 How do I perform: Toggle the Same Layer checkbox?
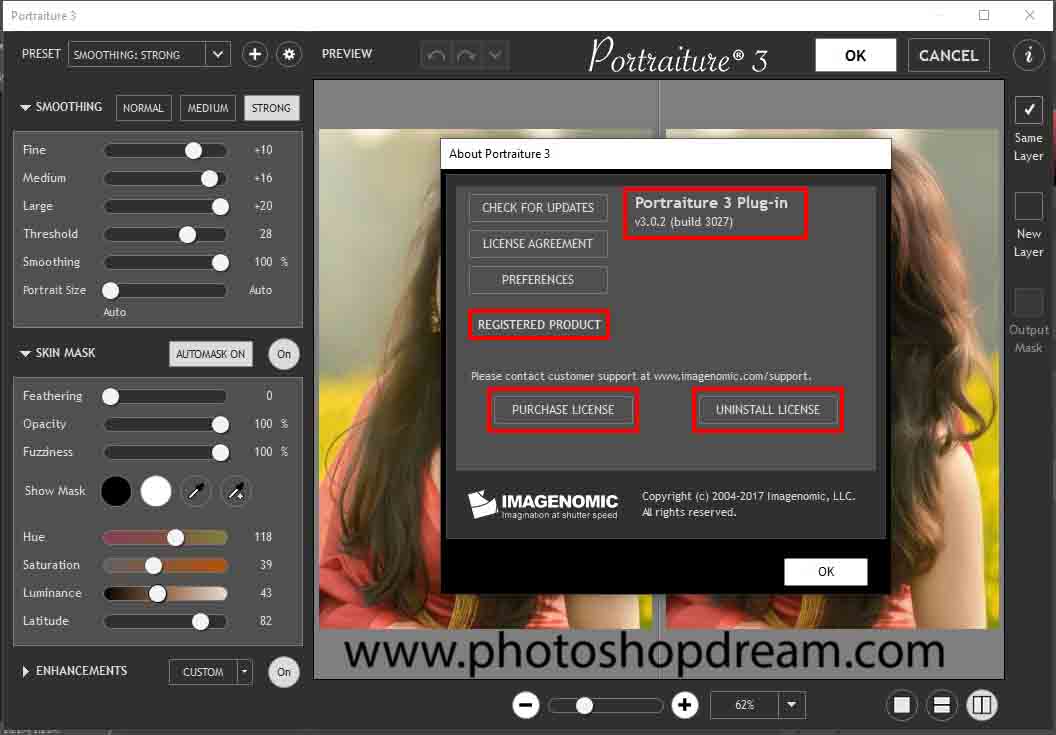click(x=1028, y=110)
